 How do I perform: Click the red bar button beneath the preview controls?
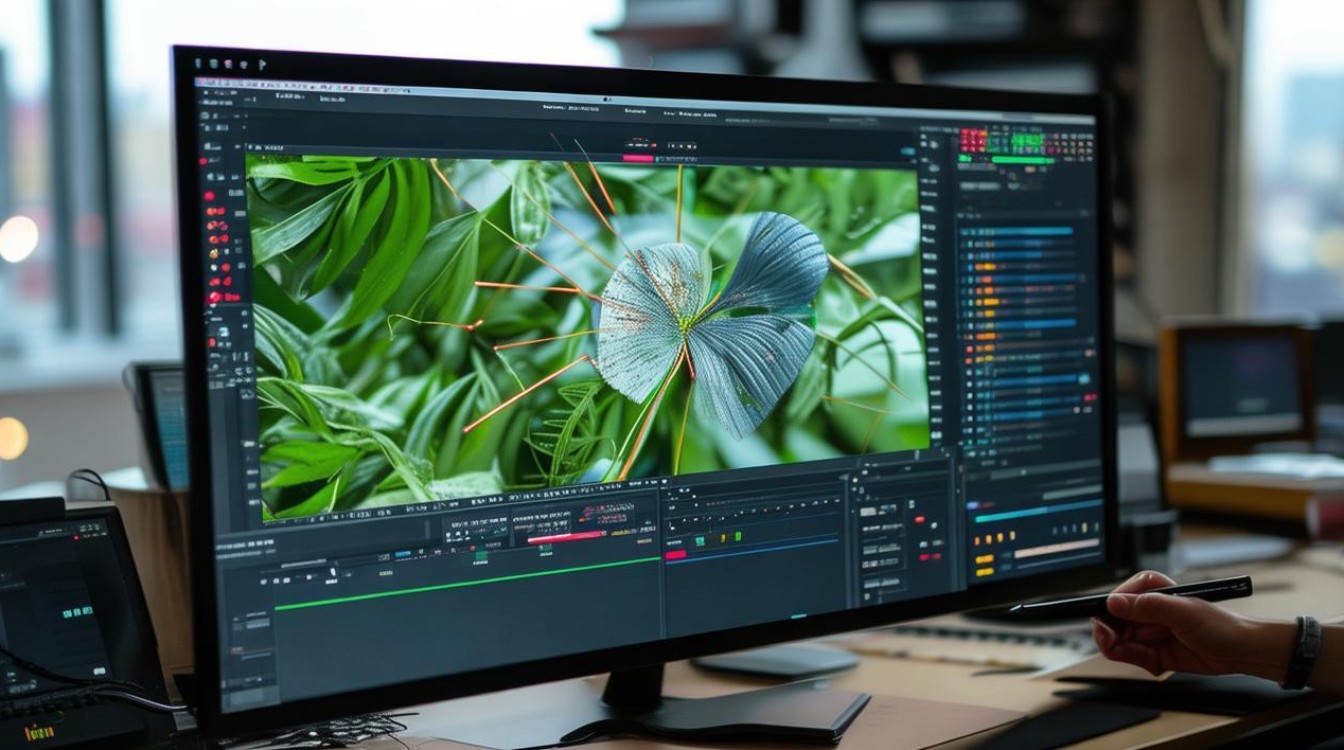[566, 538]
